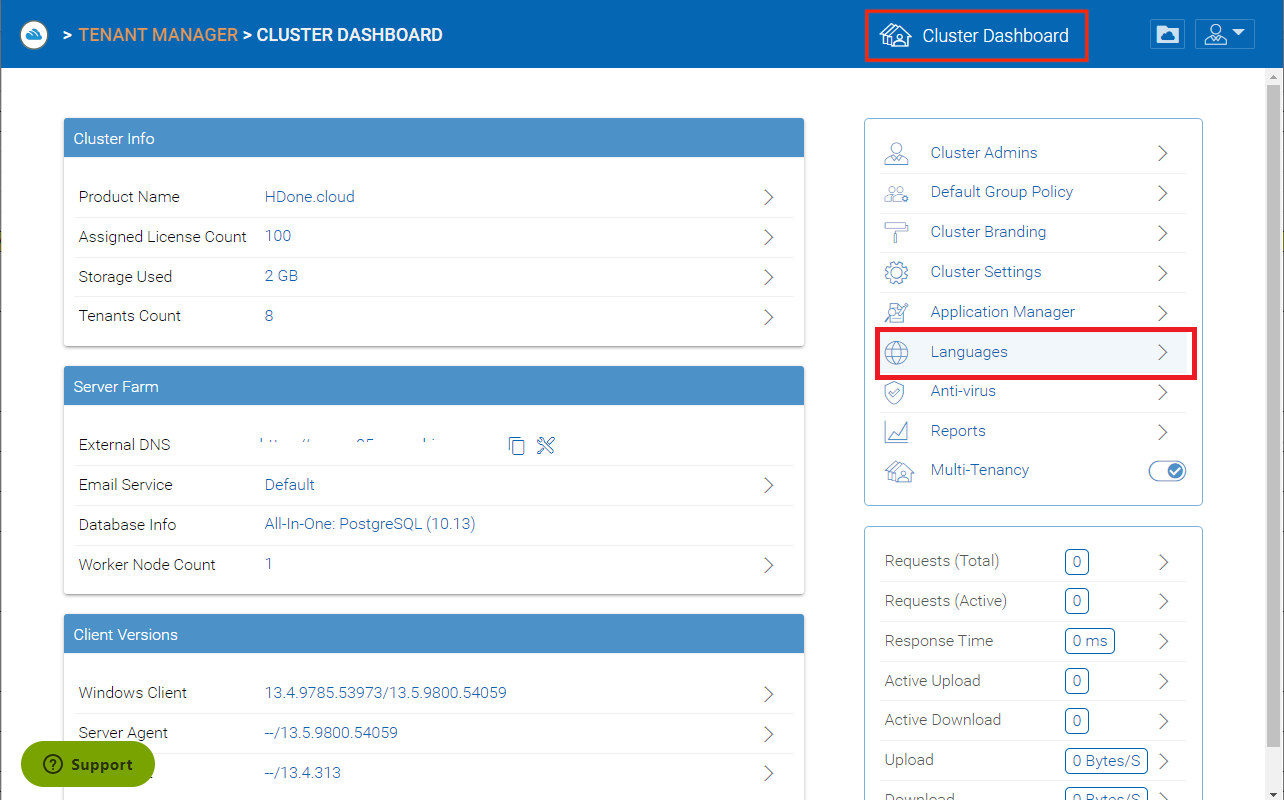Open Cluster Settings menu item
This screenshot has height=800, width=1284.
(x=1034, y=272)
